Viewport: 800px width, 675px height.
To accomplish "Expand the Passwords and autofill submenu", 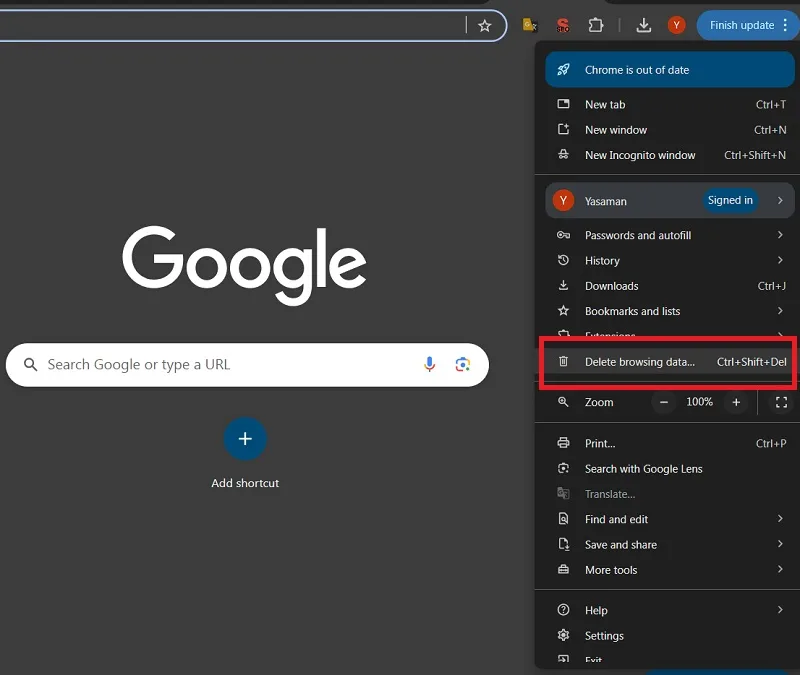I will pyautogui.click(x=669, y=235).
